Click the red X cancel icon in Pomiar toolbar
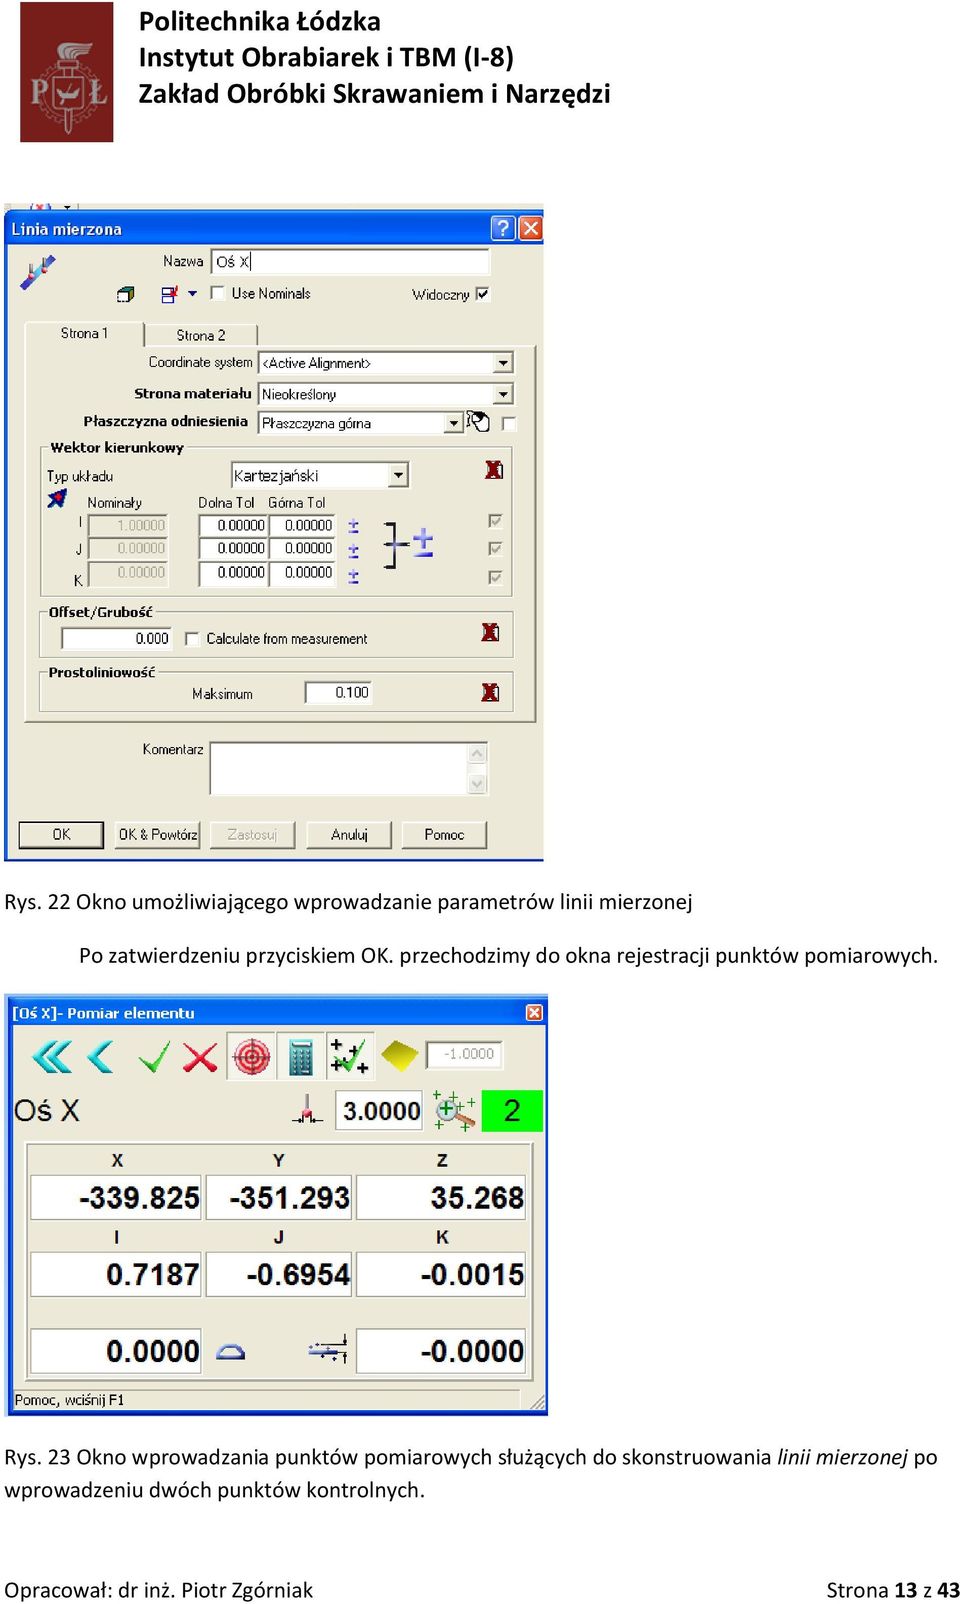This screenshot has height=1604, width=960. [200, 1056]
